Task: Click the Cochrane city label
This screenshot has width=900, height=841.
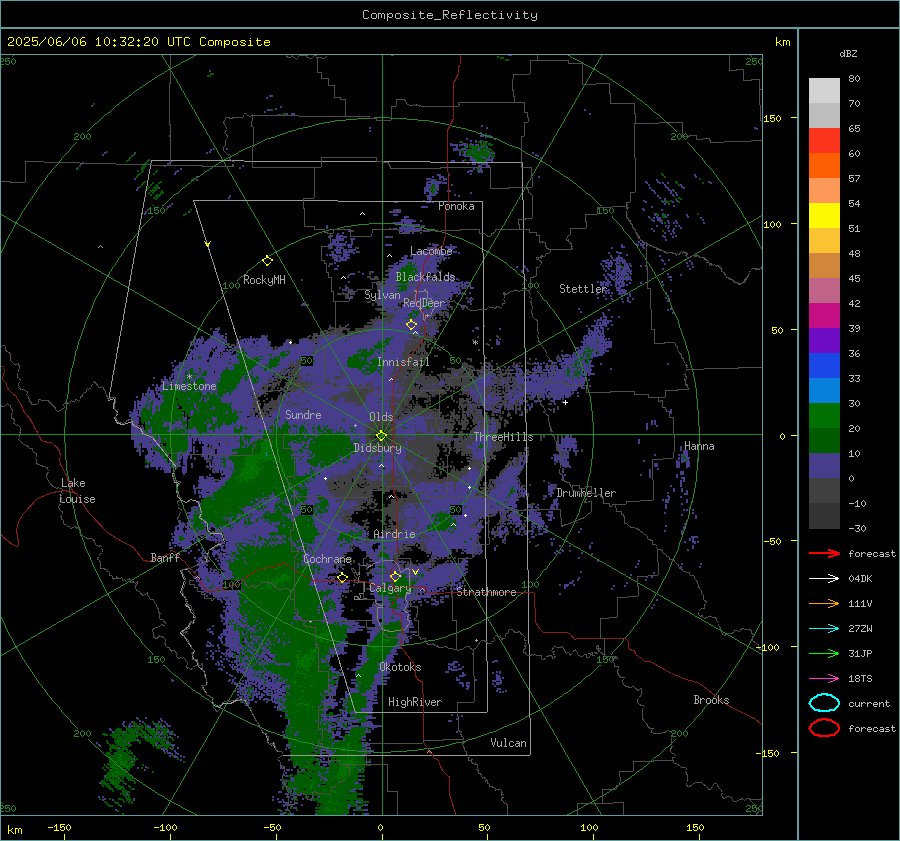Action: click(x=327, y=559)
